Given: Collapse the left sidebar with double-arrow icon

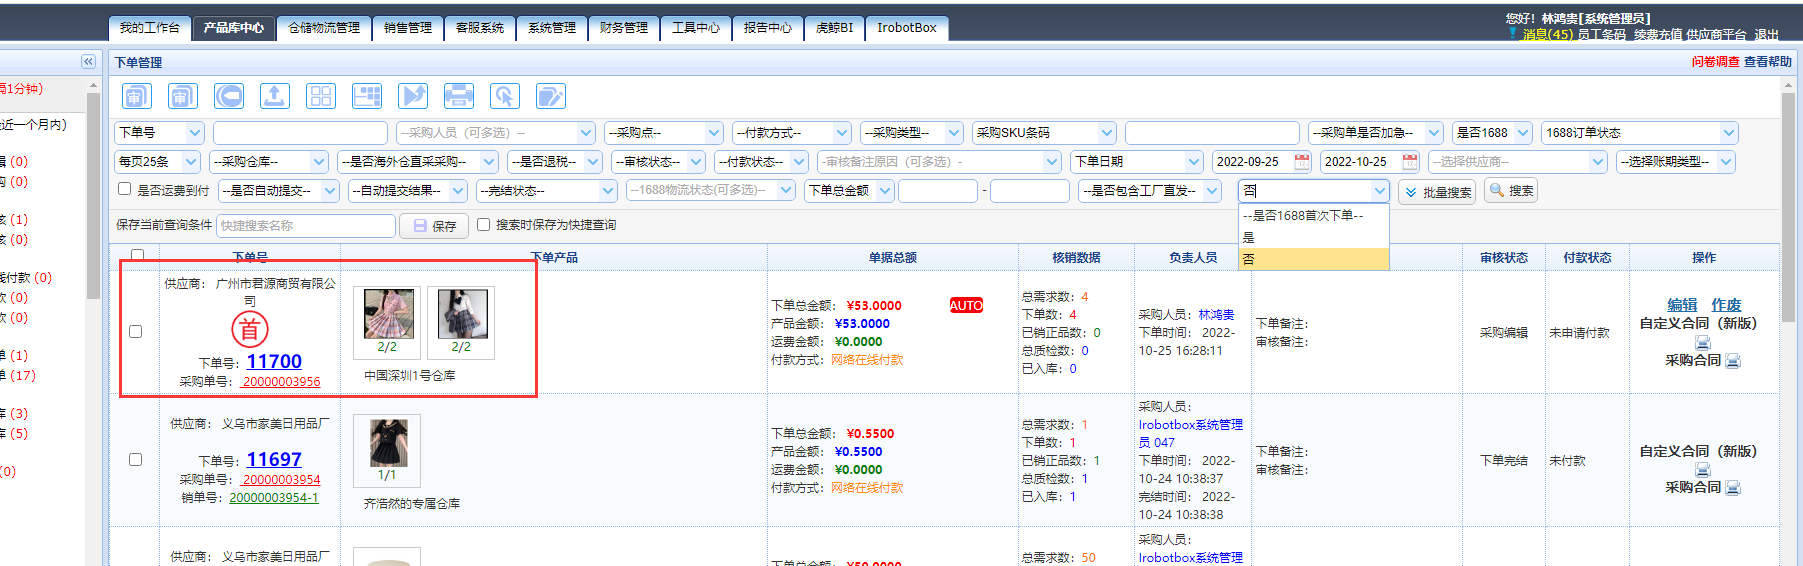Looking at the screenshot, I should click(x=88, y=62).
